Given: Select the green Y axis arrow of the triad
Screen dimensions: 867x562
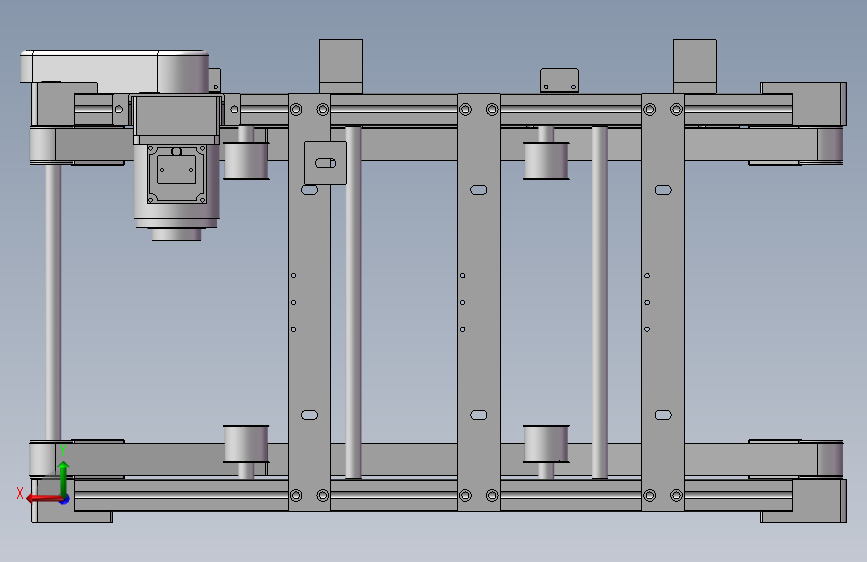Looking at the screenshot, I should click(64, 478).
